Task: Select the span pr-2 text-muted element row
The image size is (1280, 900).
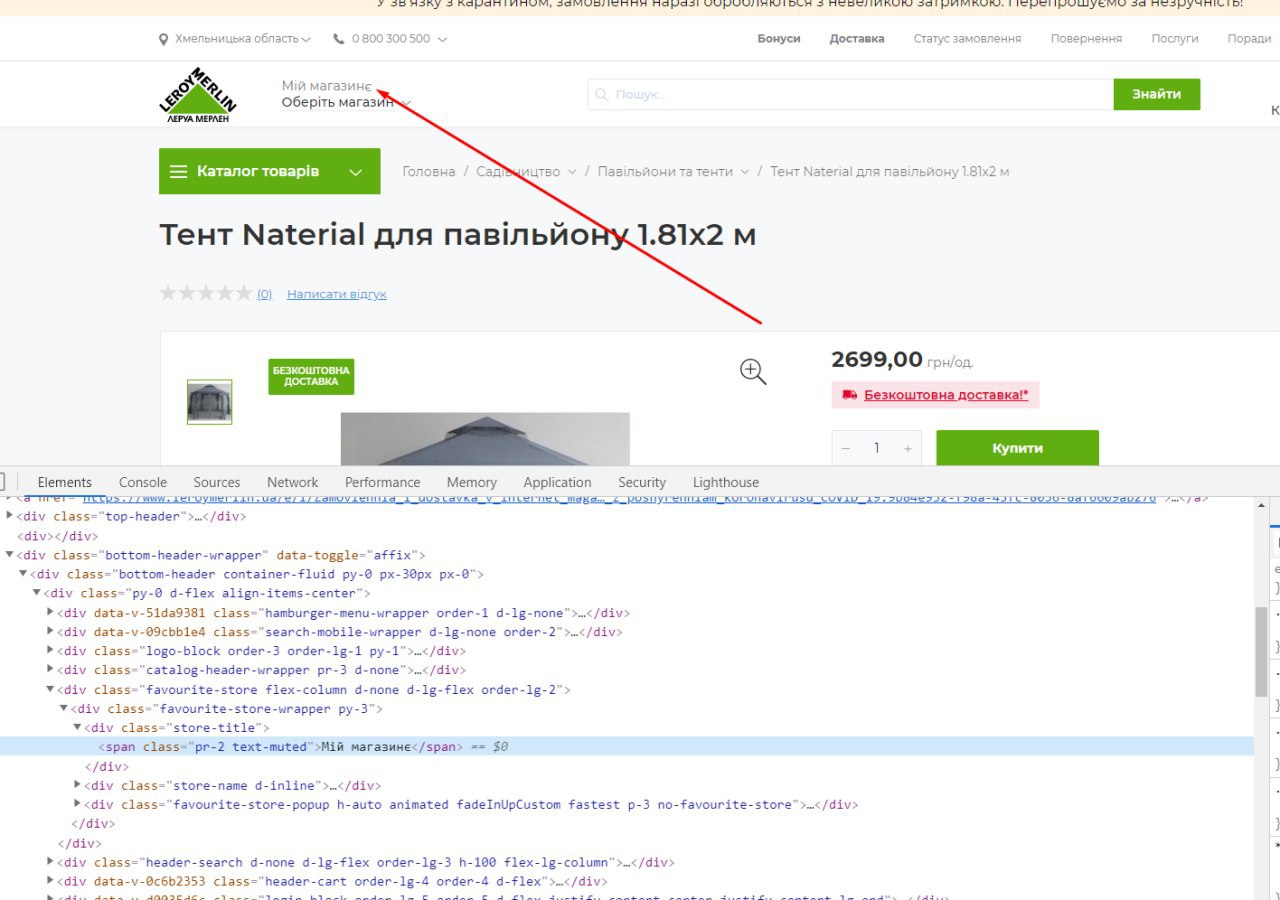Action: tap(626, 747)
